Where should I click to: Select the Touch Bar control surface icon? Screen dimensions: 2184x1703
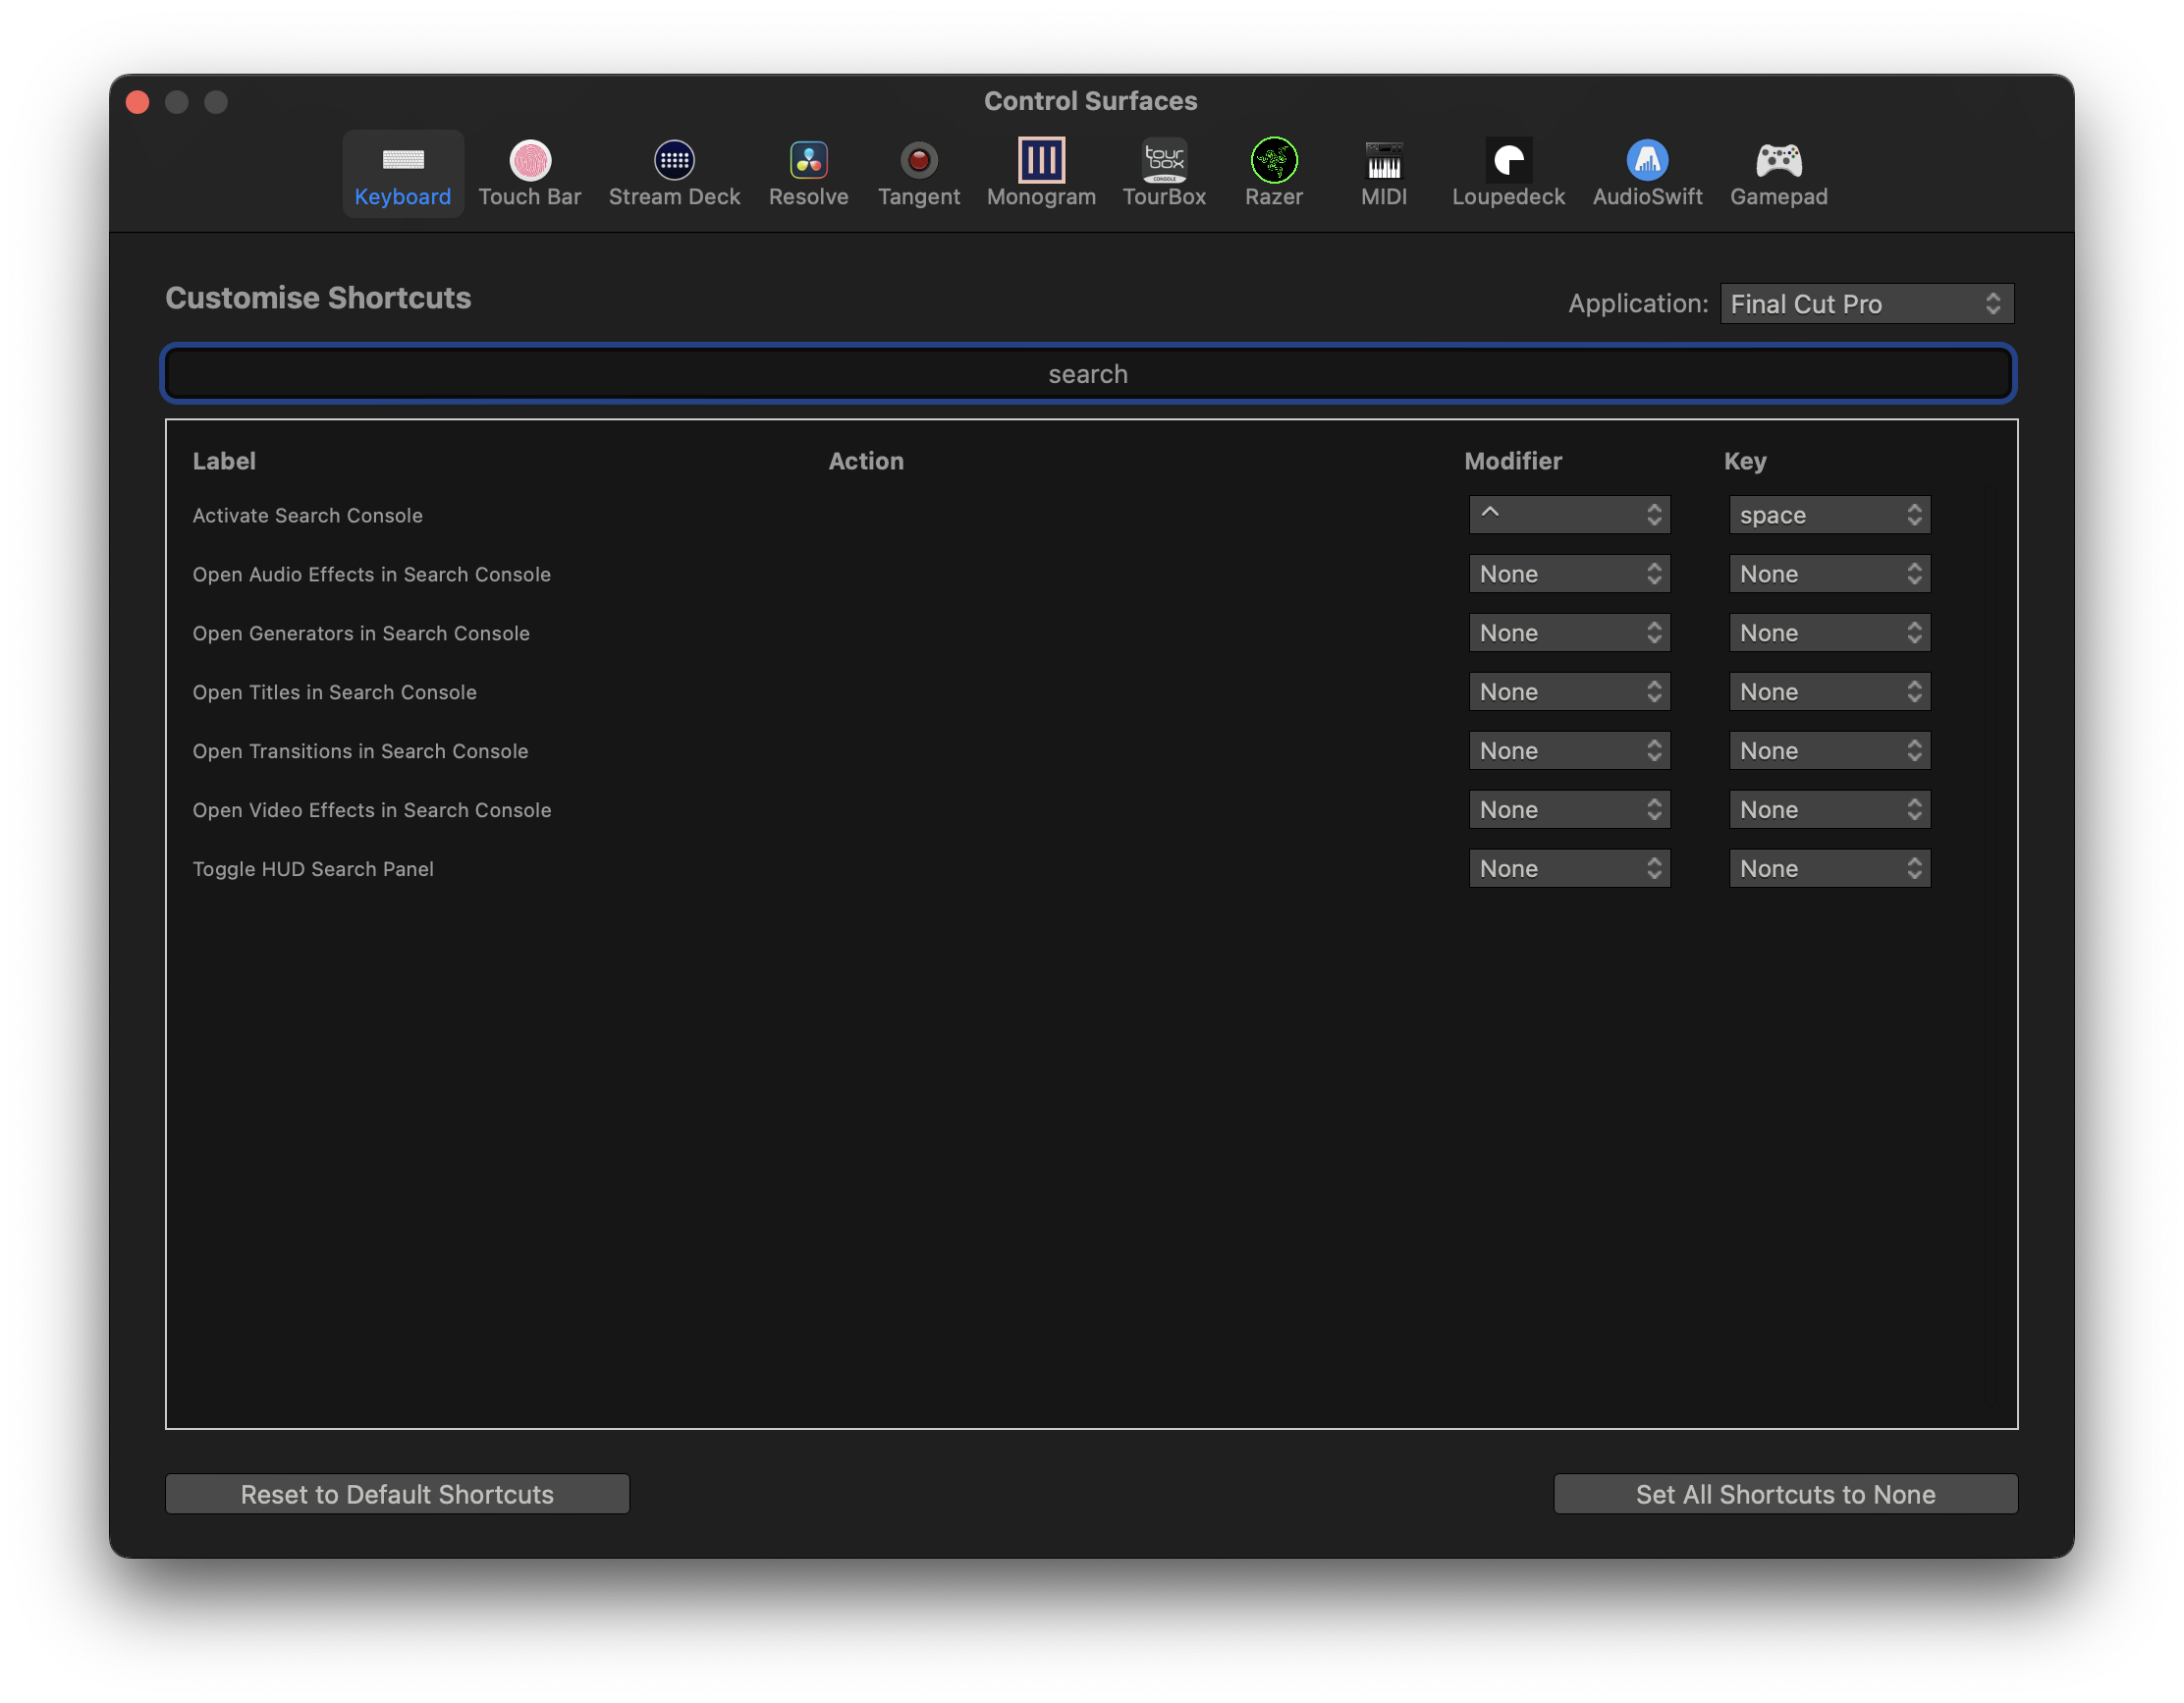(530, 172)
